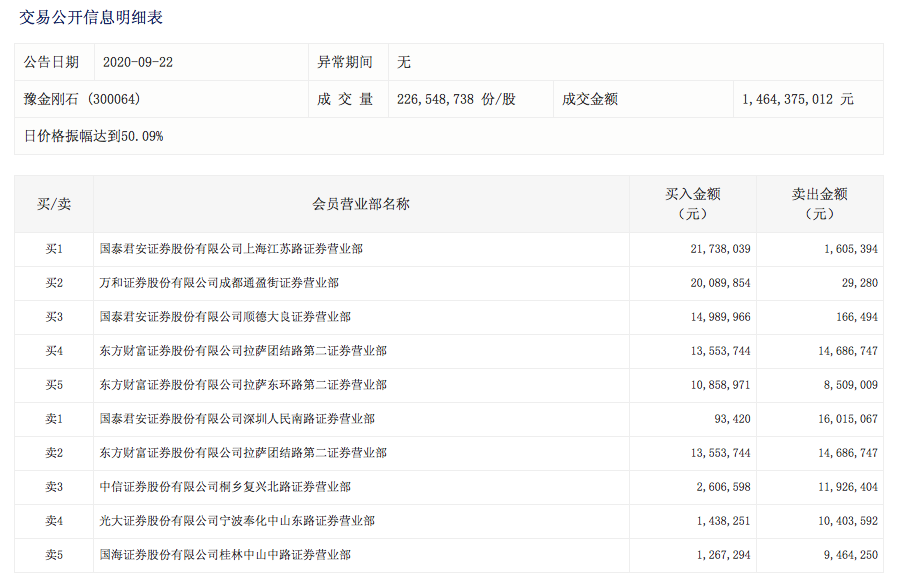The height and width of the screenshot is (575, 897).
Task: Select the 卖5 row label
Action: [x=54, y=556]
